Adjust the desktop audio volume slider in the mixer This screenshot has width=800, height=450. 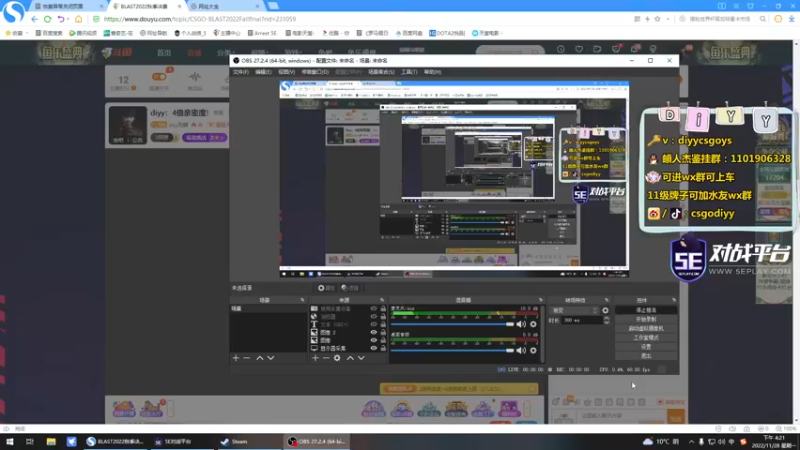453,351
